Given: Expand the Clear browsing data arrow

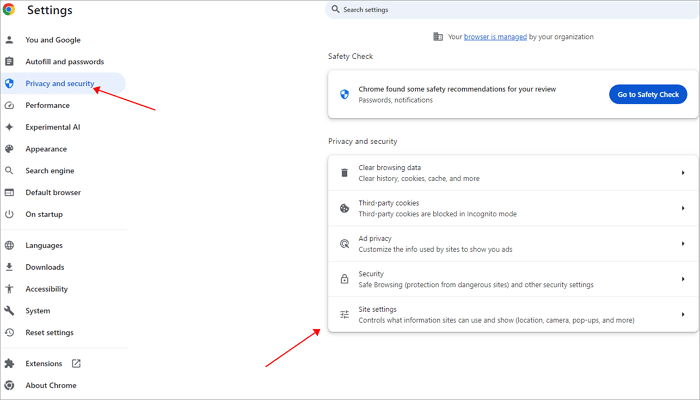Looking at the screenshot, I should point(683,173).
